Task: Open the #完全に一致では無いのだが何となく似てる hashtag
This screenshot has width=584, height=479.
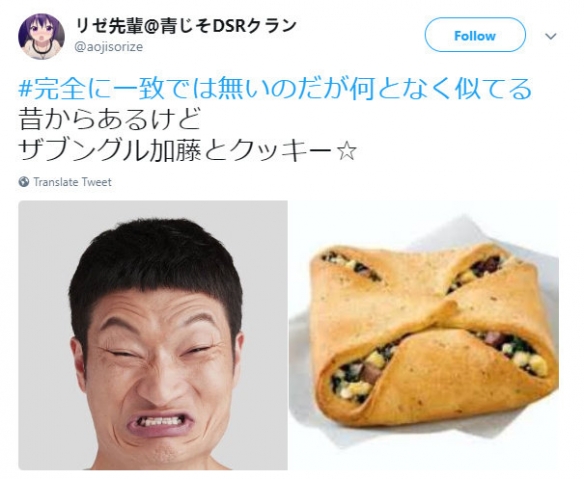Action: coord(275,89)
